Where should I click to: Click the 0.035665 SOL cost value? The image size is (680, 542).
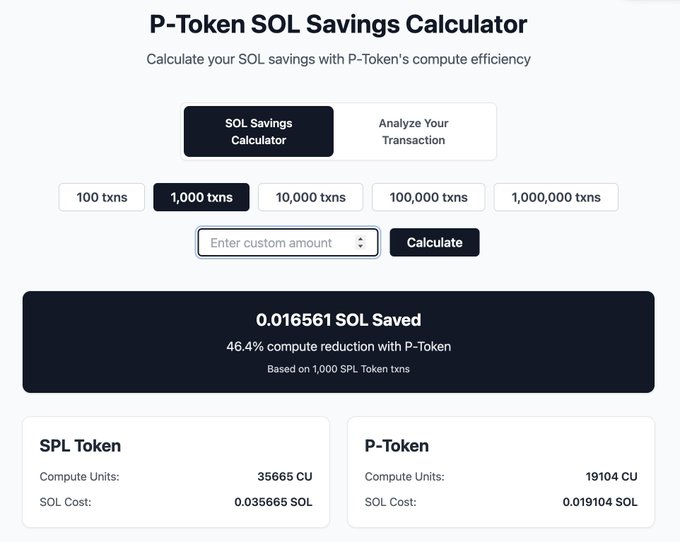pyautogui.click(x=273, y=502)
